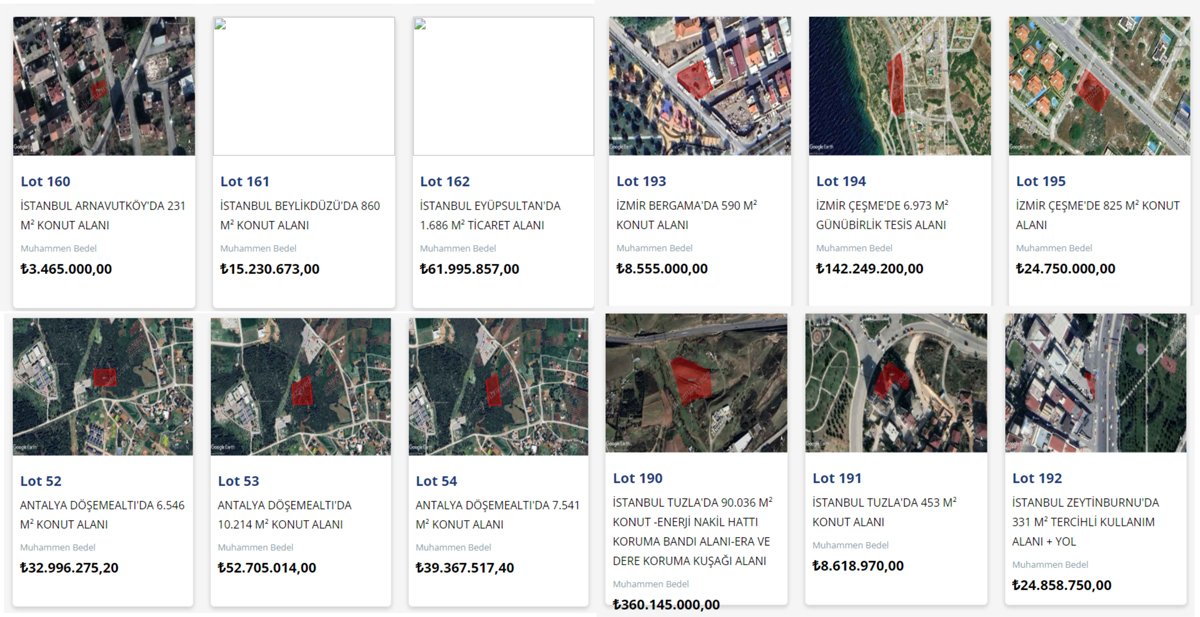
Task: Open İzmir Bergama'da 590 m² Konut Alanı listing
Action: point(686,215)
